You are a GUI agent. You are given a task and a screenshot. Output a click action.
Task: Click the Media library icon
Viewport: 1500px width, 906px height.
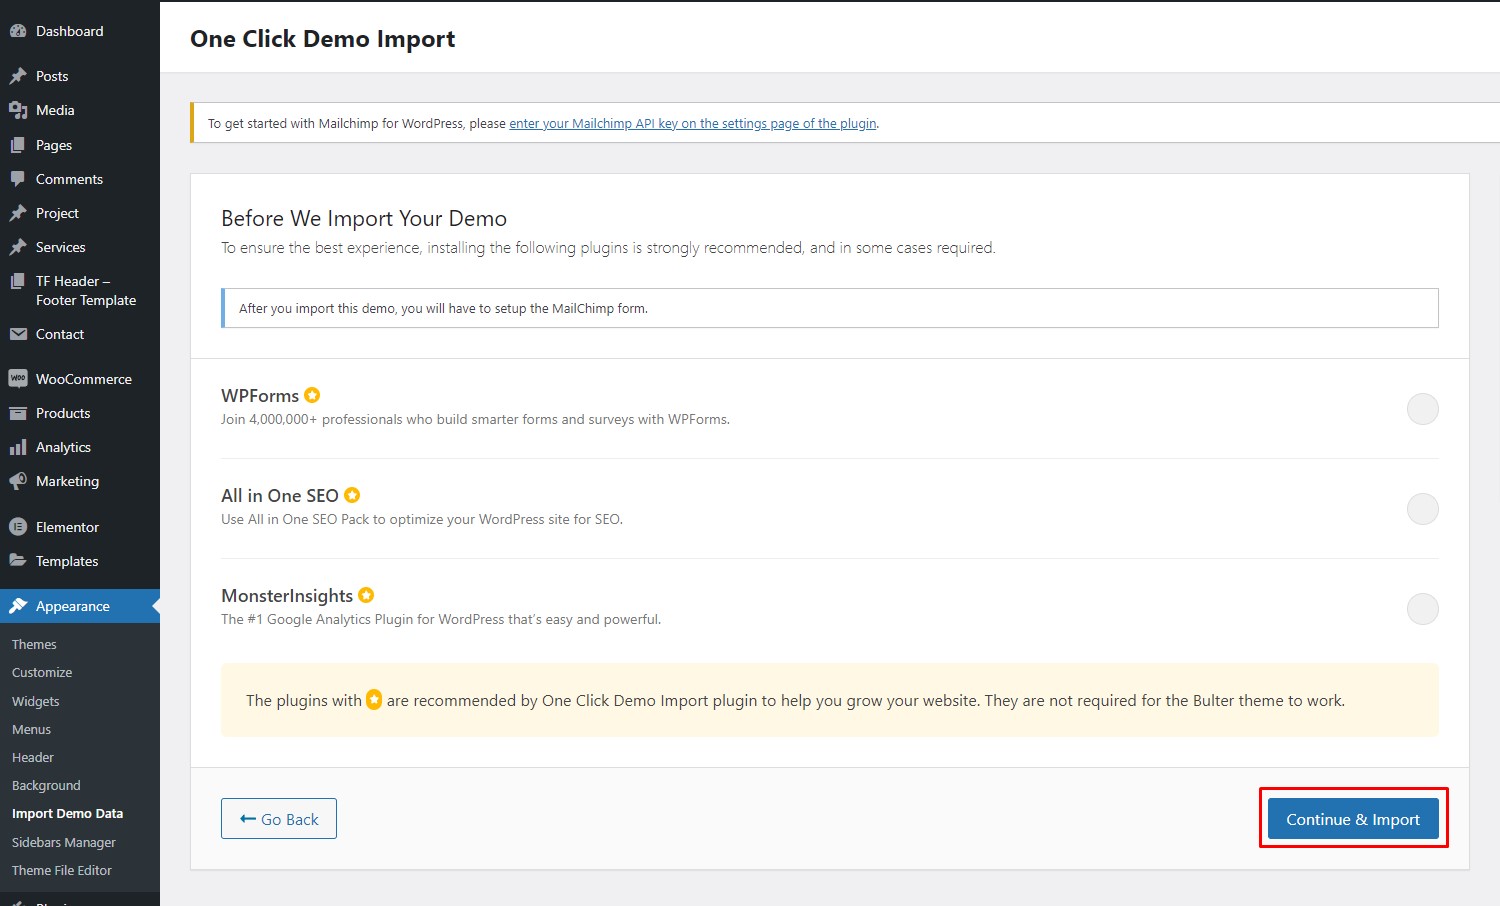click(x=18, y=110)
